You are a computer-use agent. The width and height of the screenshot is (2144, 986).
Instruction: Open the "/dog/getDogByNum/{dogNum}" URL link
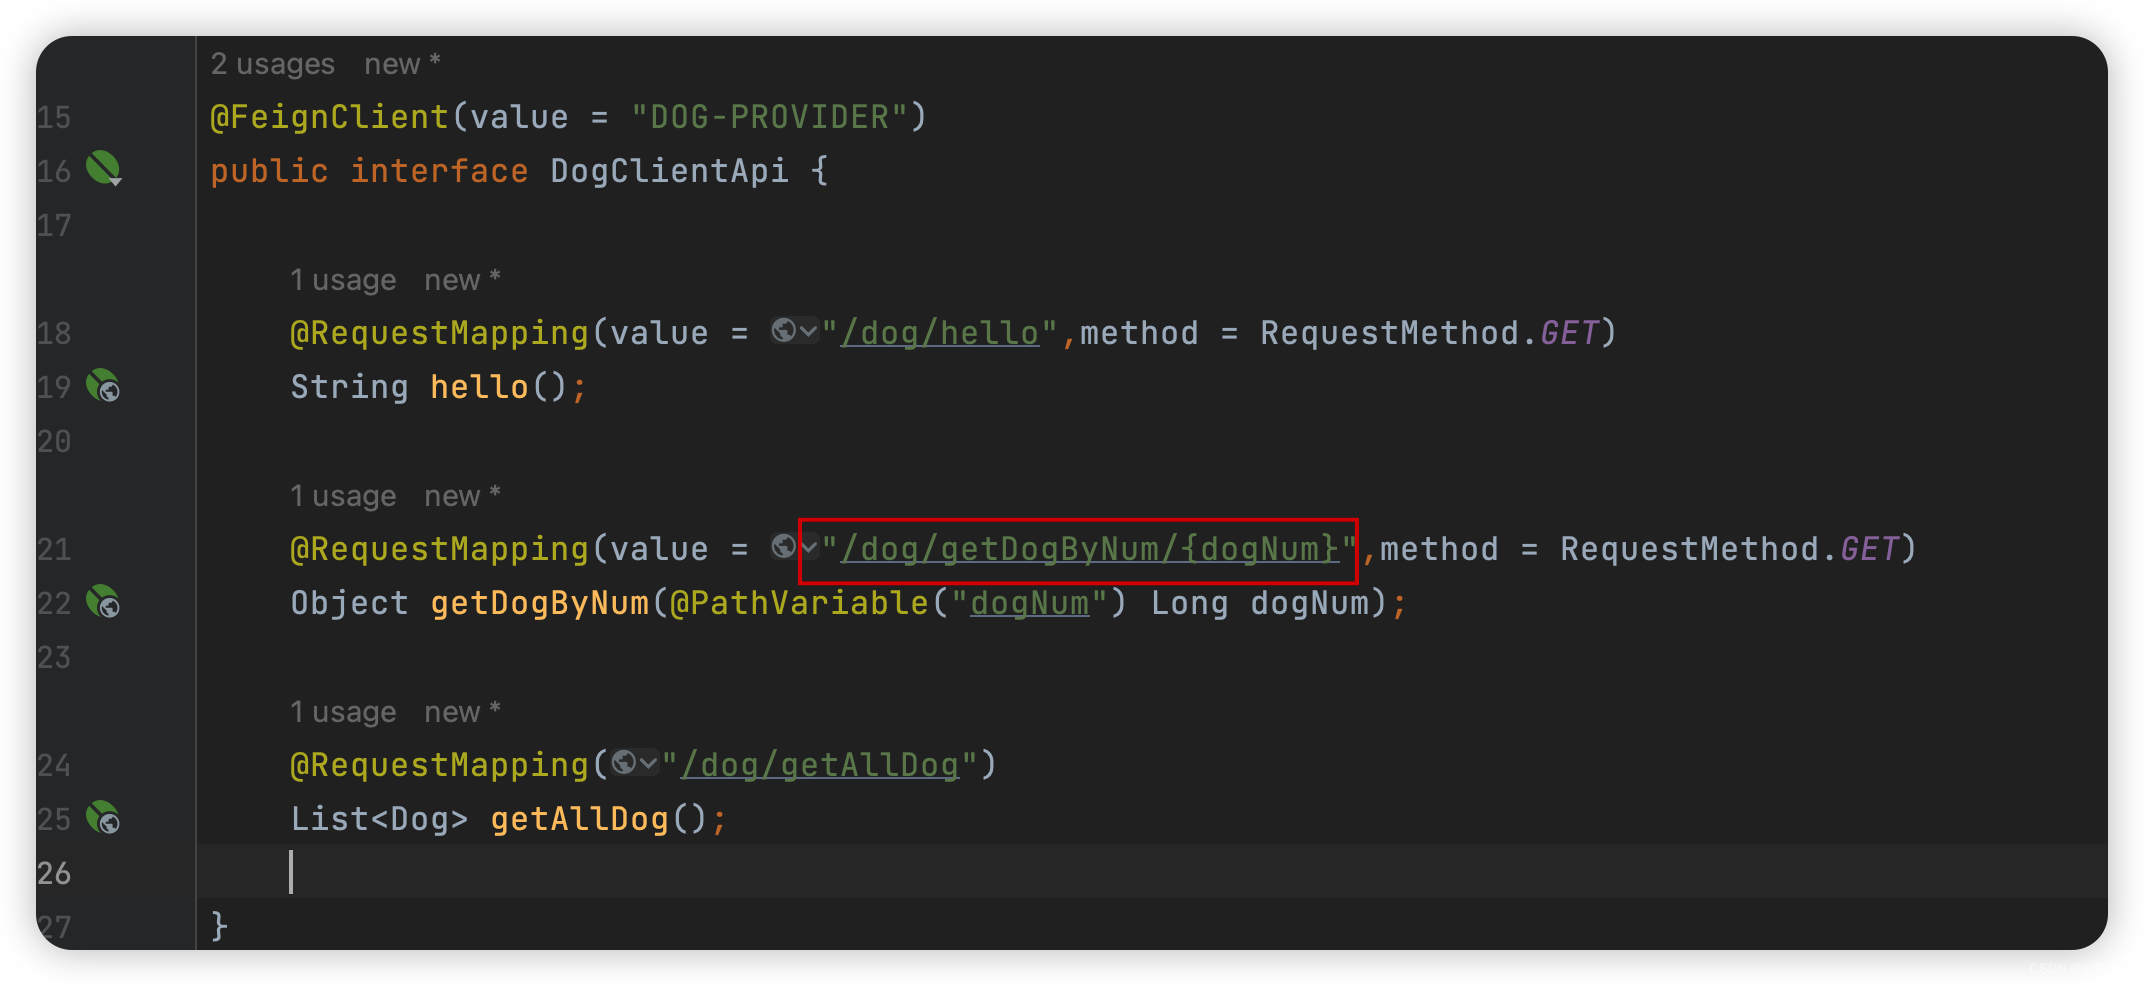click(x=1090, y=549)
